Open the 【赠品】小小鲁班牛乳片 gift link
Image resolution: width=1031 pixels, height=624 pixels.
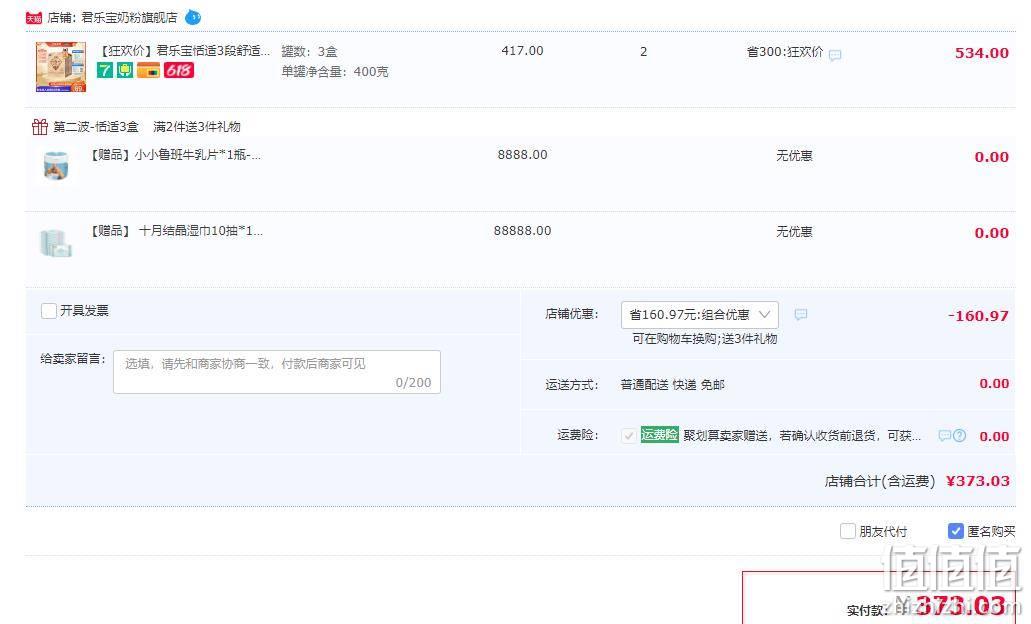[x=175, y=155]
